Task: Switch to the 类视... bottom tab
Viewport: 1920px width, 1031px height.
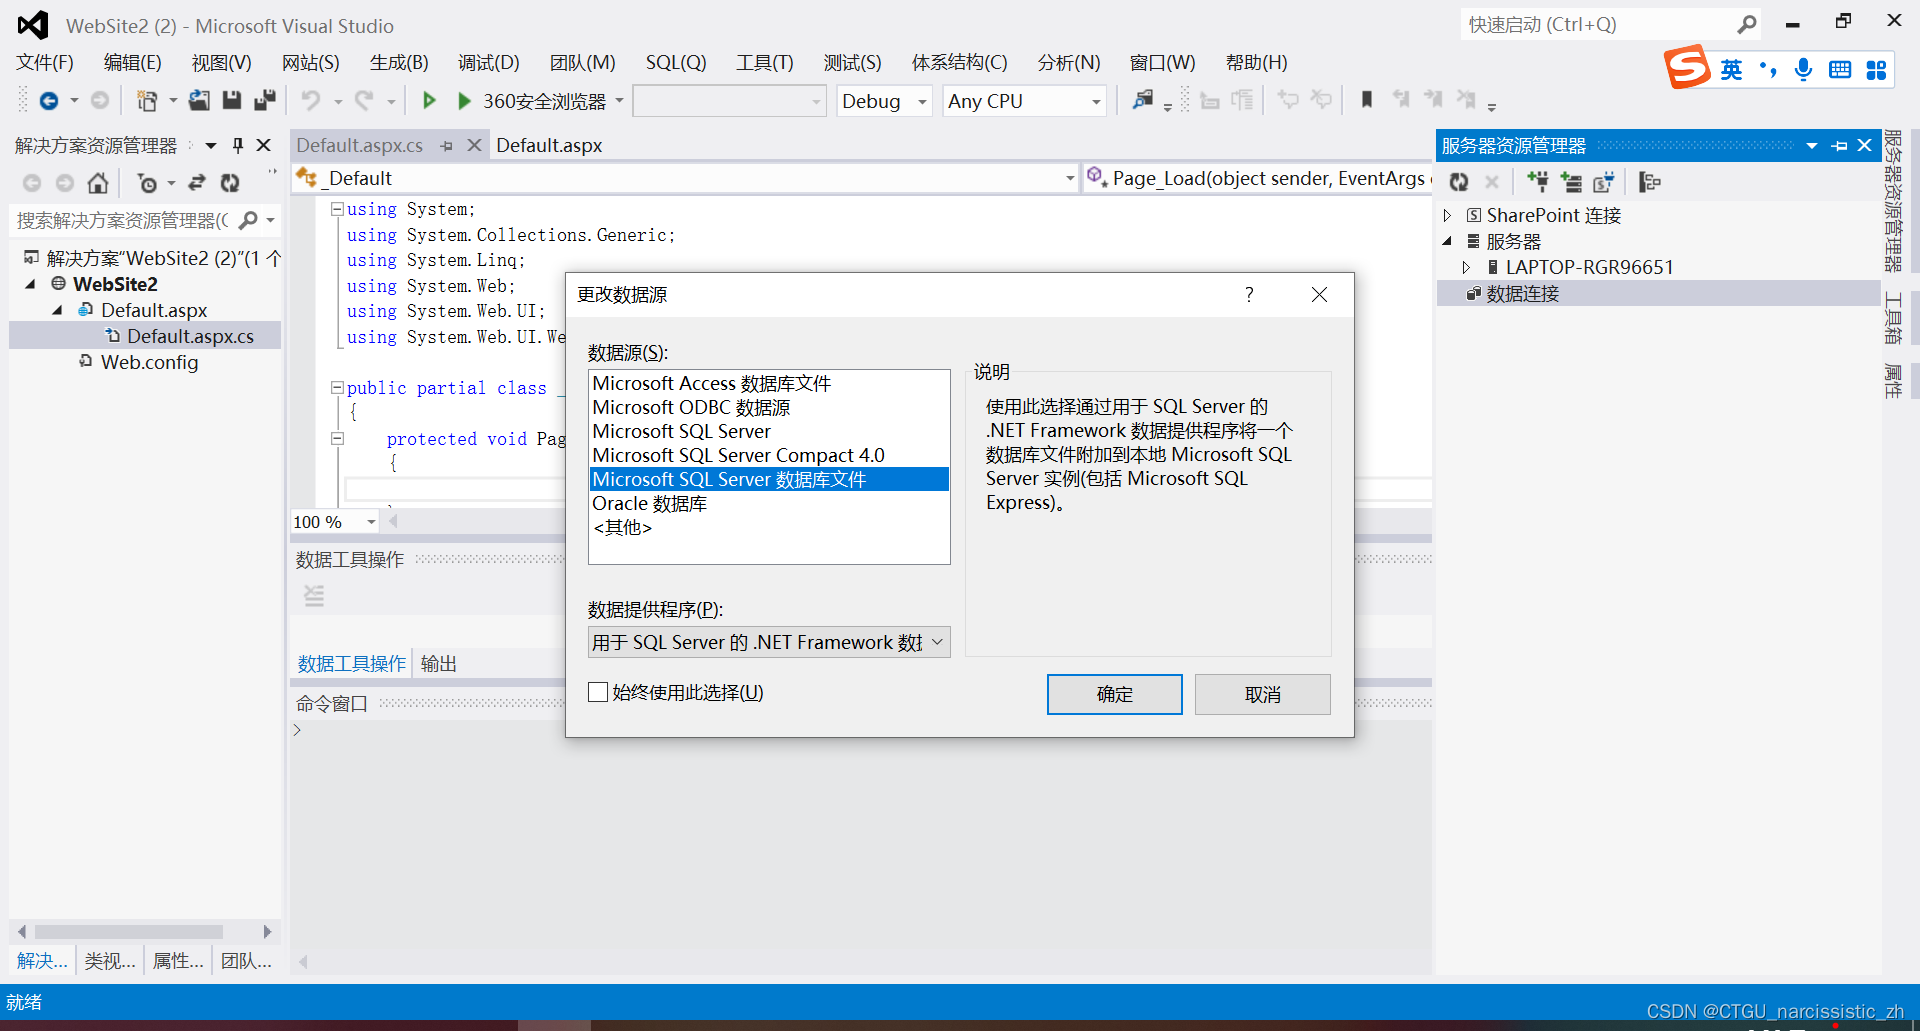Action: 110,961
